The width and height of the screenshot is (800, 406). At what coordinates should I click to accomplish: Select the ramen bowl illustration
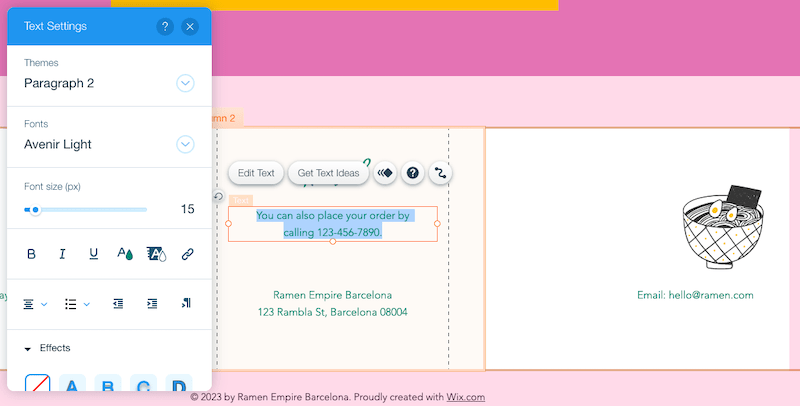point(723,227)
